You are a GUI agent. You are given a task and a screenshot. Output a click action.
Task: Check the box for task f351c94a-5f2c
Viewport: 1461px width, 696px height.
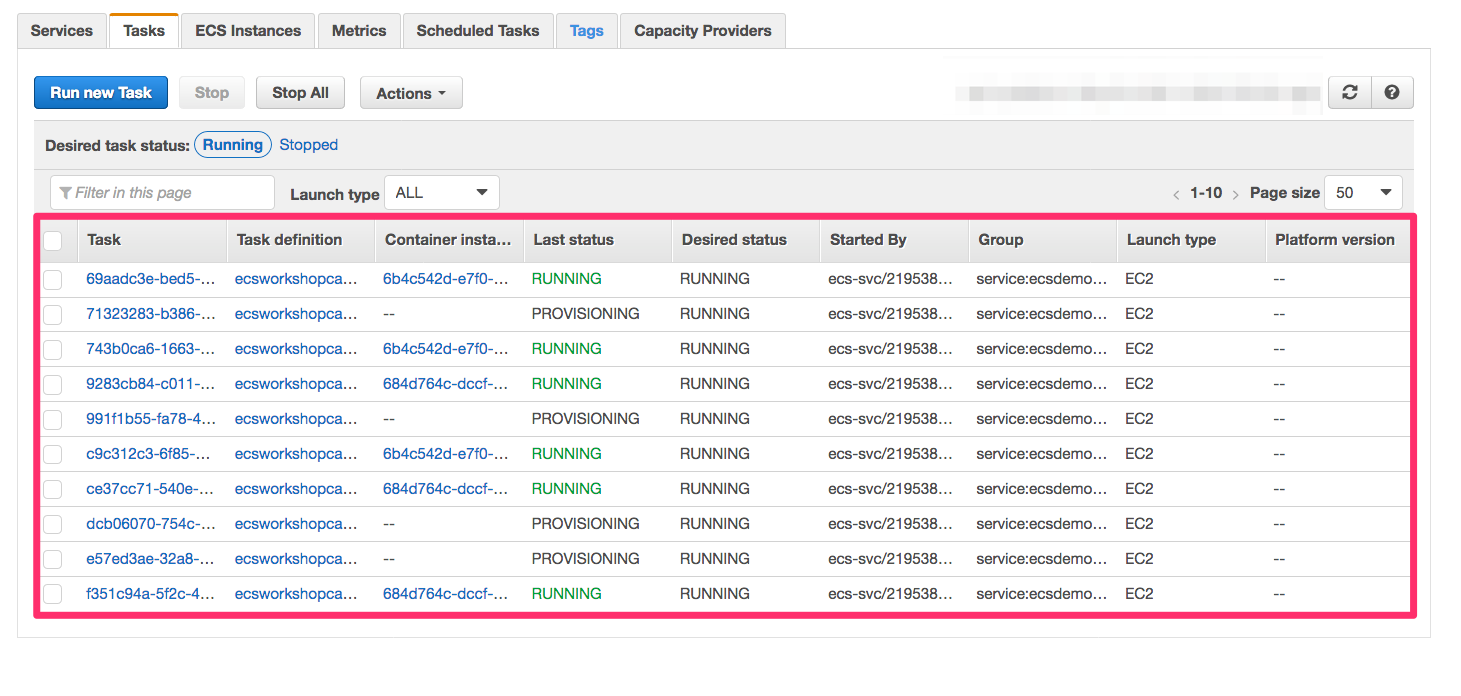pos(53,594)
